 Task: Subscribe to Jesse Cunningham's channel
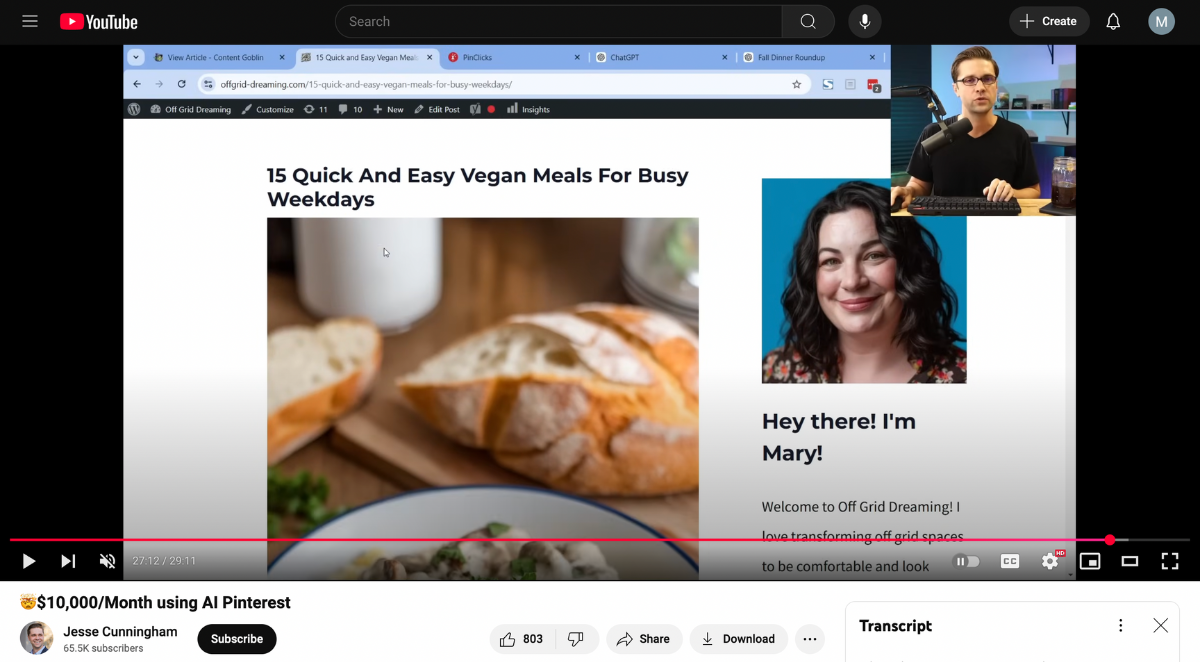(x=237, y=639)
